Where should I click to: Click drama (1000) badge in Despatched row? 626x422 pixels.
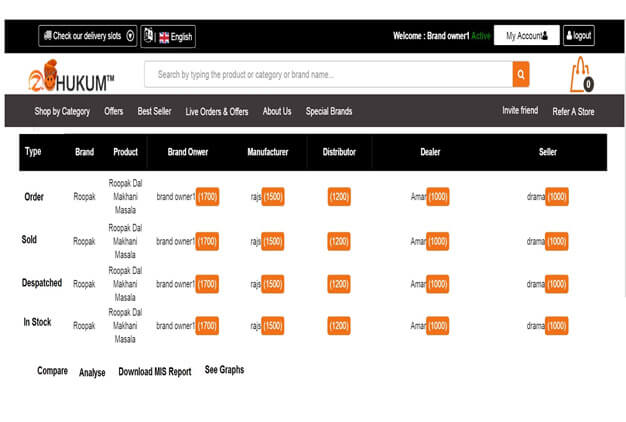pyautogui.click(x=557, y=284)
